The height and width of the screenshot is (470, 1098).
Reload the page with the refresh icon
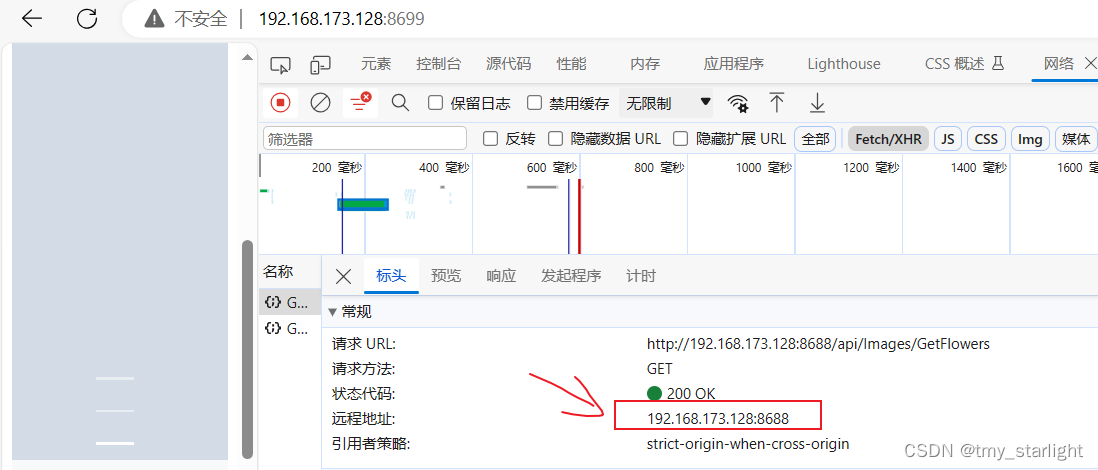87,19
